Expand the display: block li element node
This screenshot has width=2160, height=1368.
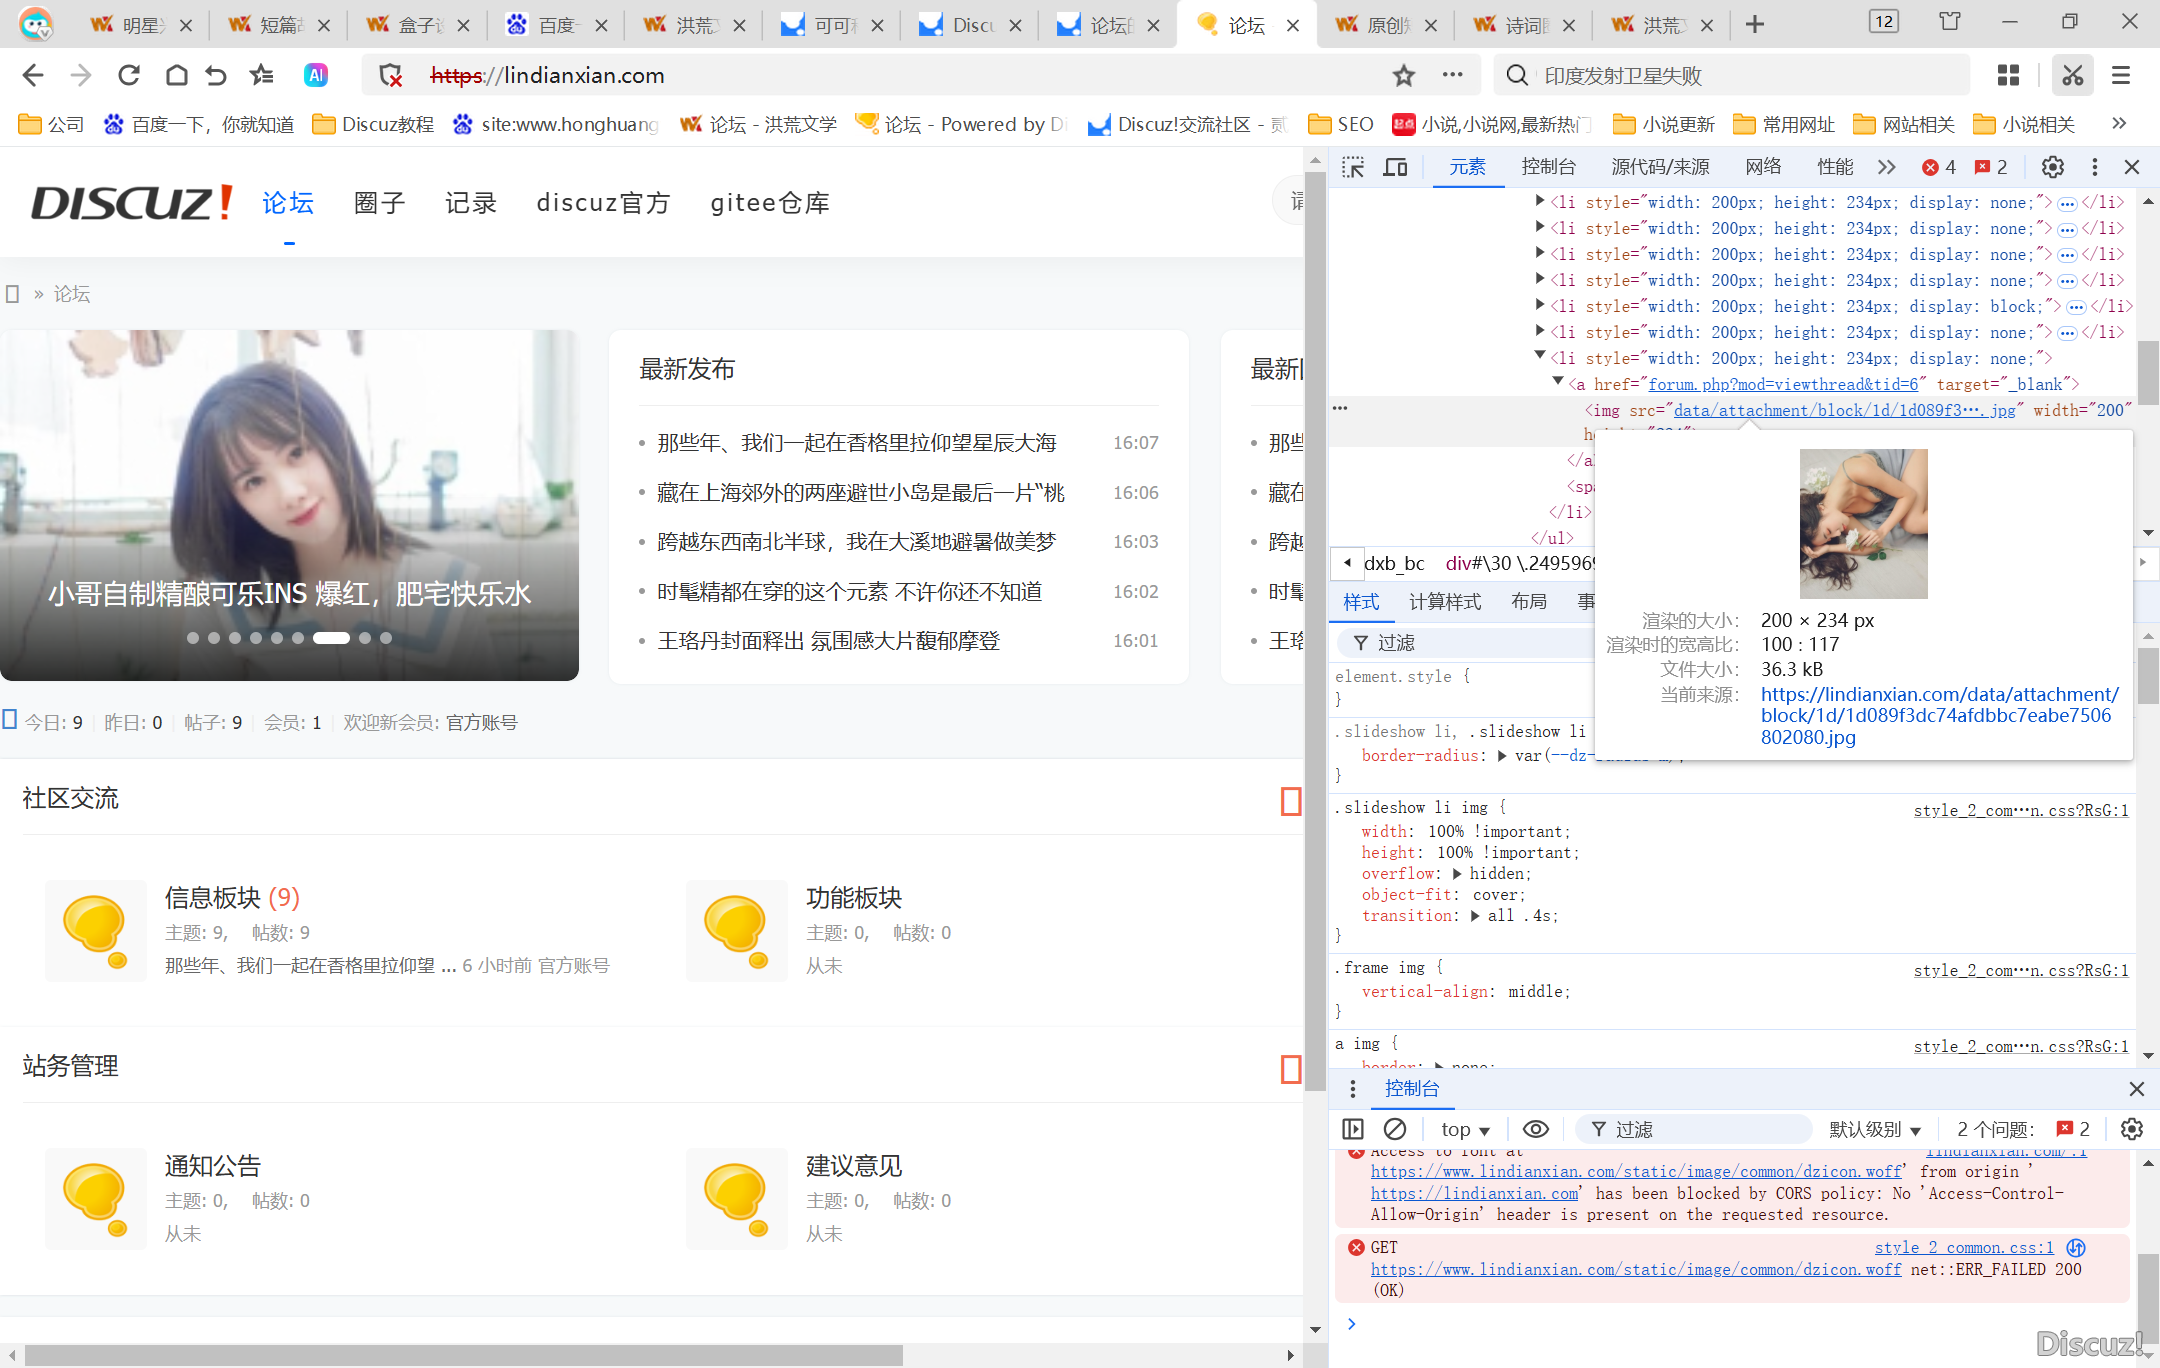(x=1540, y=305)
